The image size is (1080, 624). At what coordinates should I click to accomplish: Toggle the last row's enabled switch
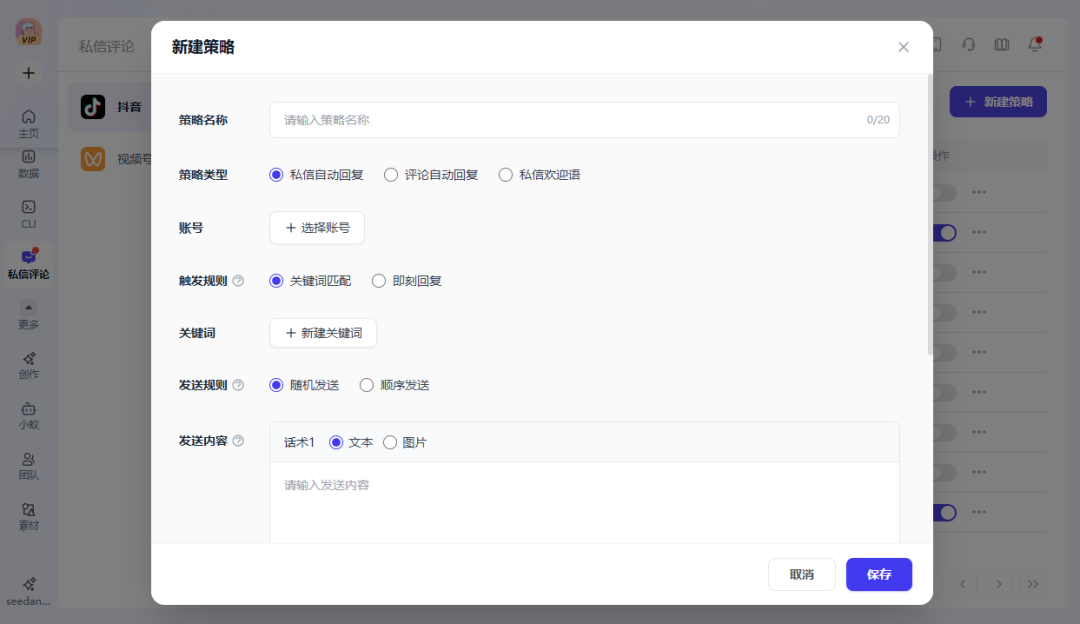[x=945, y=512]
